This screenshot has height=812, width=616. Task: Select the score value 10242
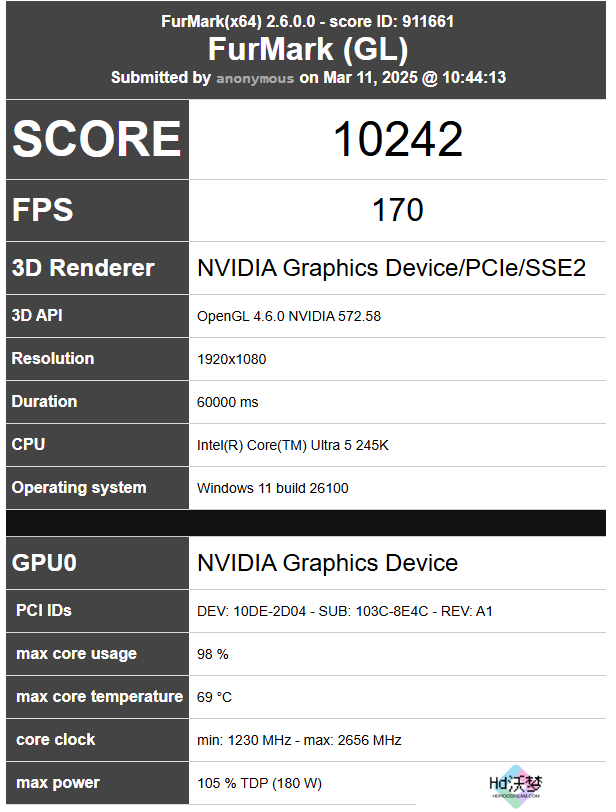coord(398,139)
